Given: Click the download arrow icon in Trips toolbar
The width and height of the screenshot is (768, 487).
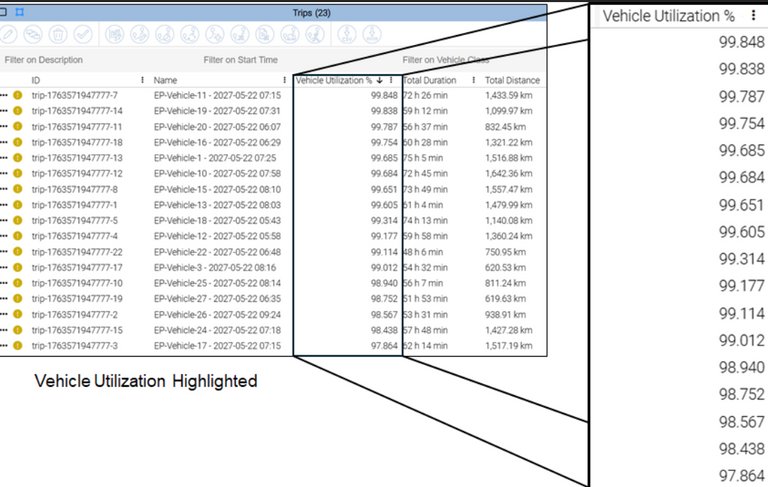Looking at the screenshot, I should coord(372,34).
